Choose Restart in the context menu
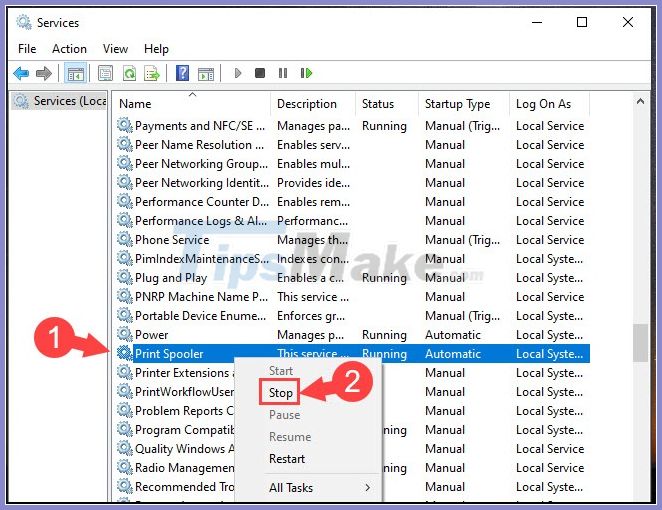This screenshot has height=510, width=662. point(287,458)
